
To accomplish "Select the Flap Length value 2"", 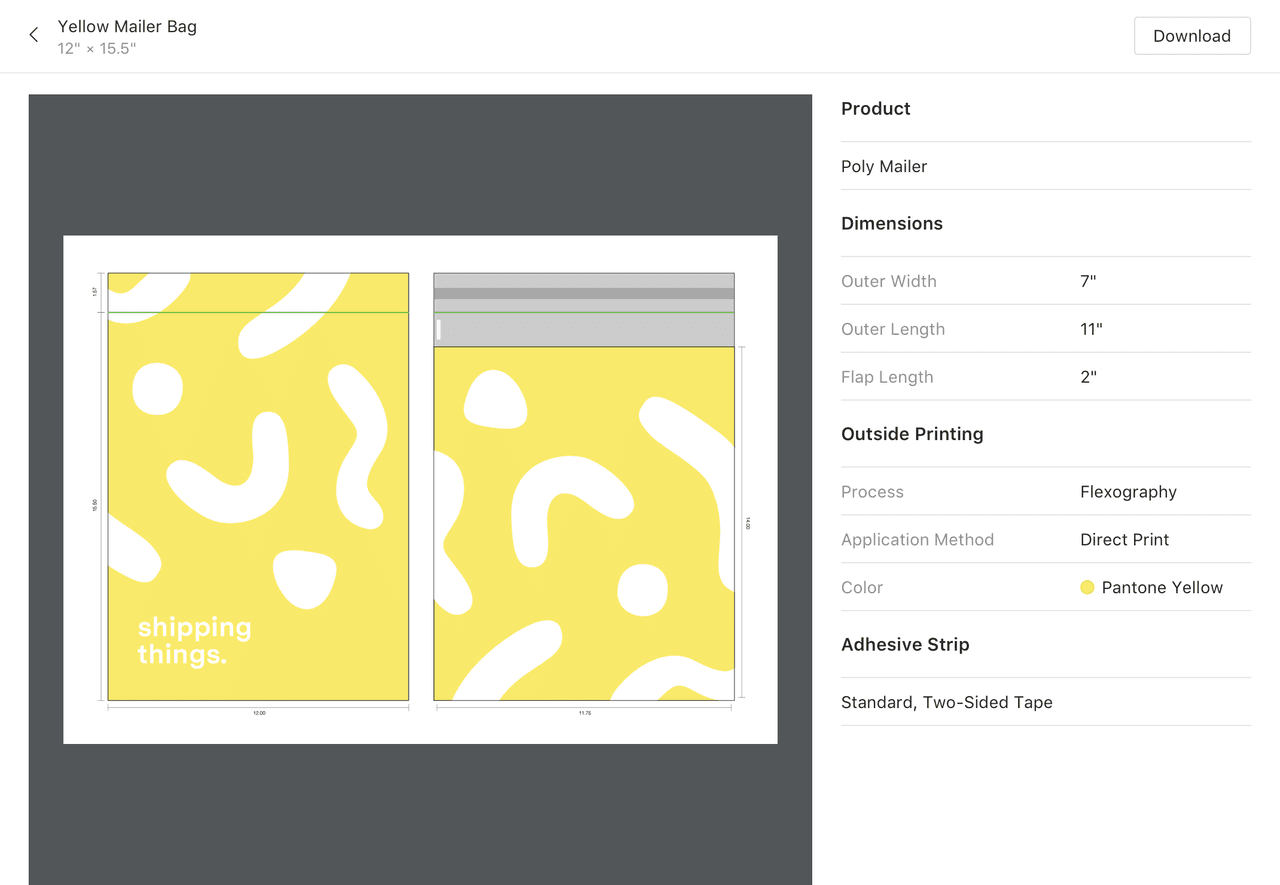I will point(1088,377).
